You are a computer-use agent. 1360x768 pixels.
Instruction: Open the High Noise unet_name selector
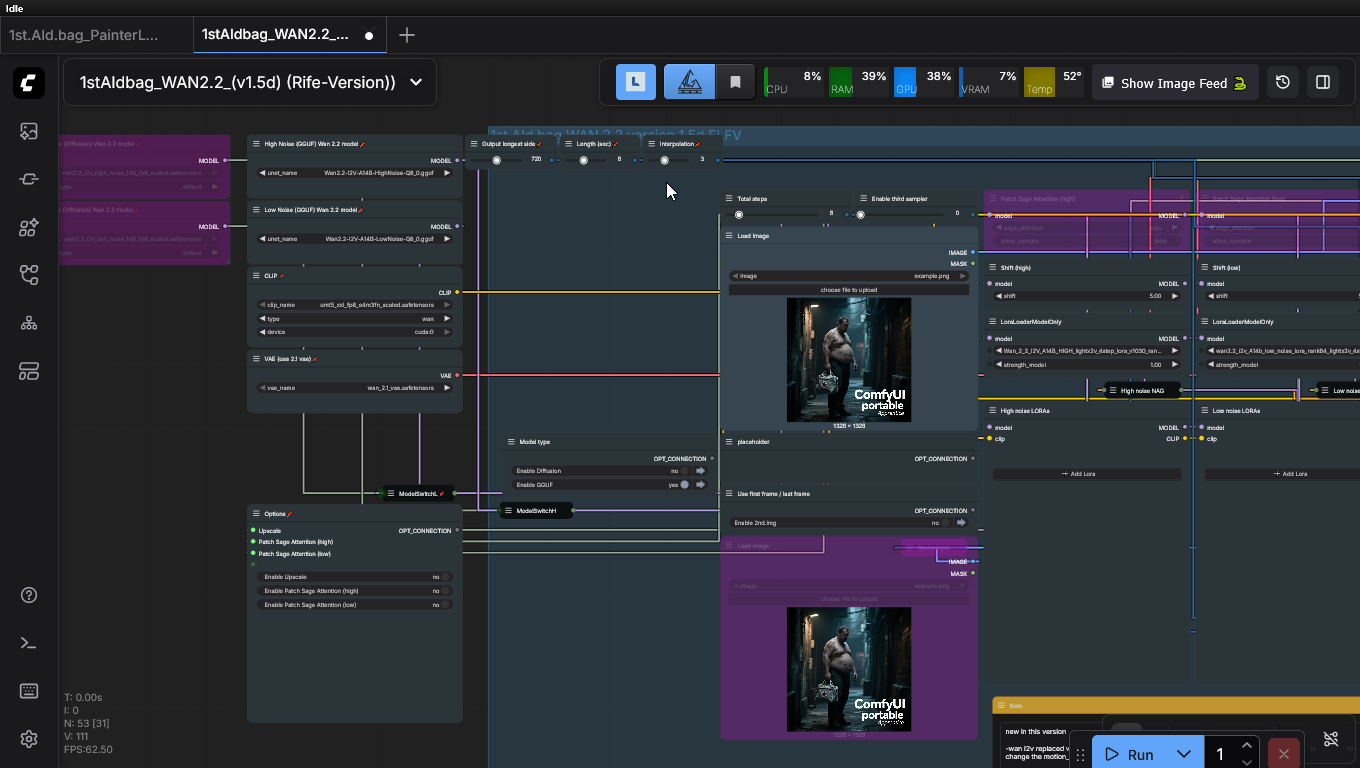pyautogui.click(x=354, y=173)
